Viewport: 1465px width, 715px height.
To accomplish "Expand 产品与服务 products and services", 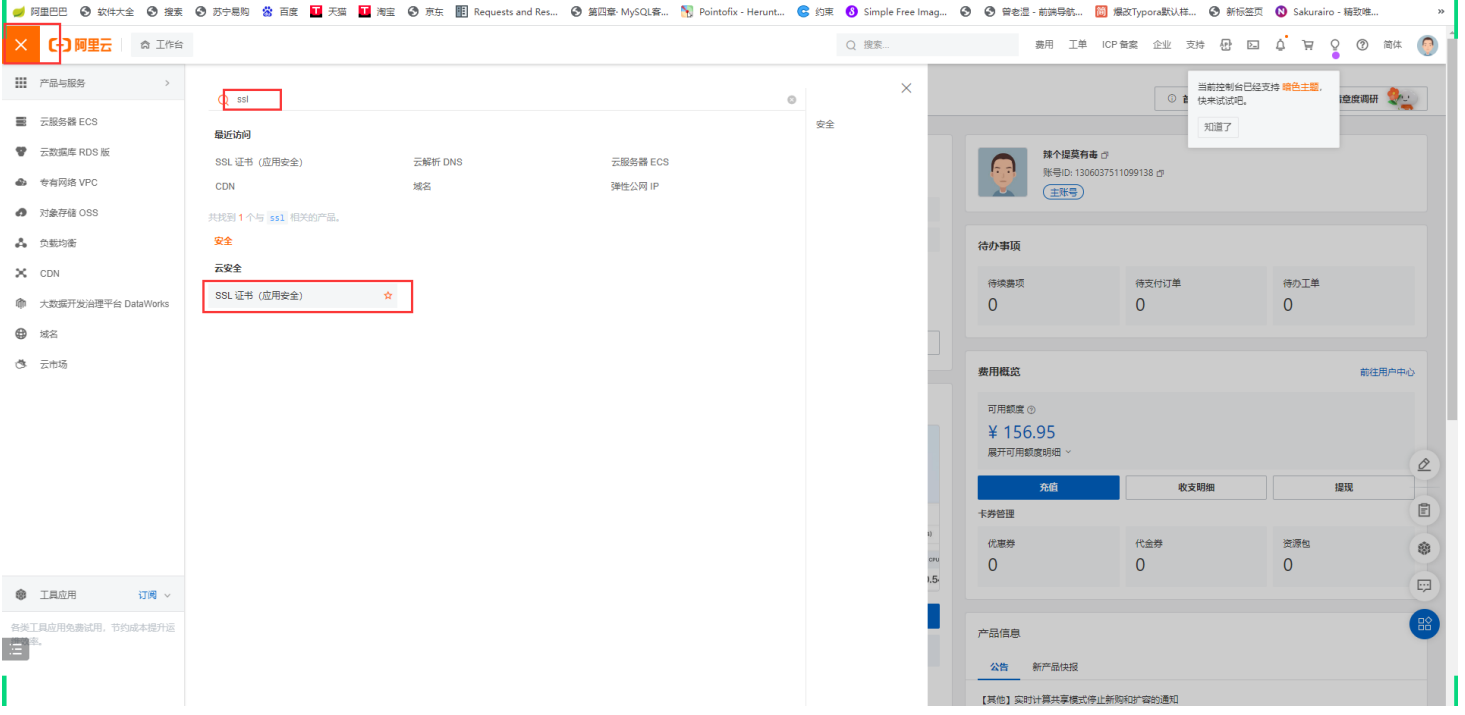I will pos(92,83).
